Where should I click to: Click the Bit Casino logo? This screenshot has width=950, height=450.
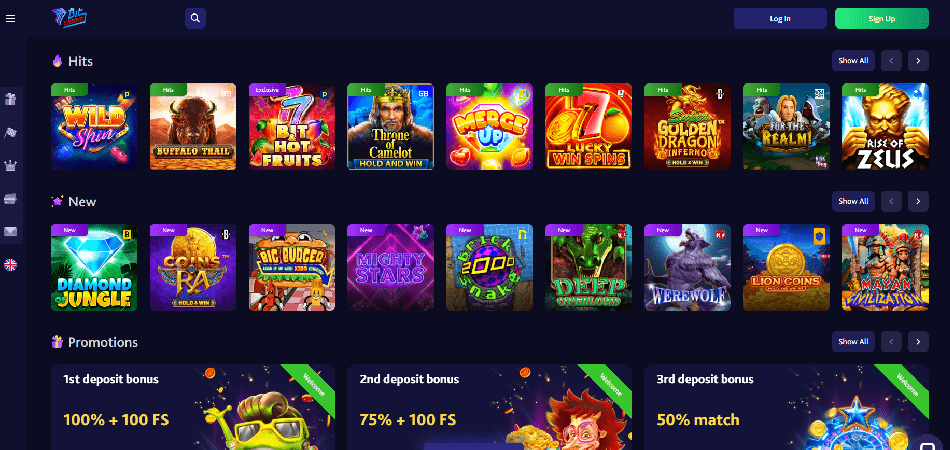(x=70, y=18)
